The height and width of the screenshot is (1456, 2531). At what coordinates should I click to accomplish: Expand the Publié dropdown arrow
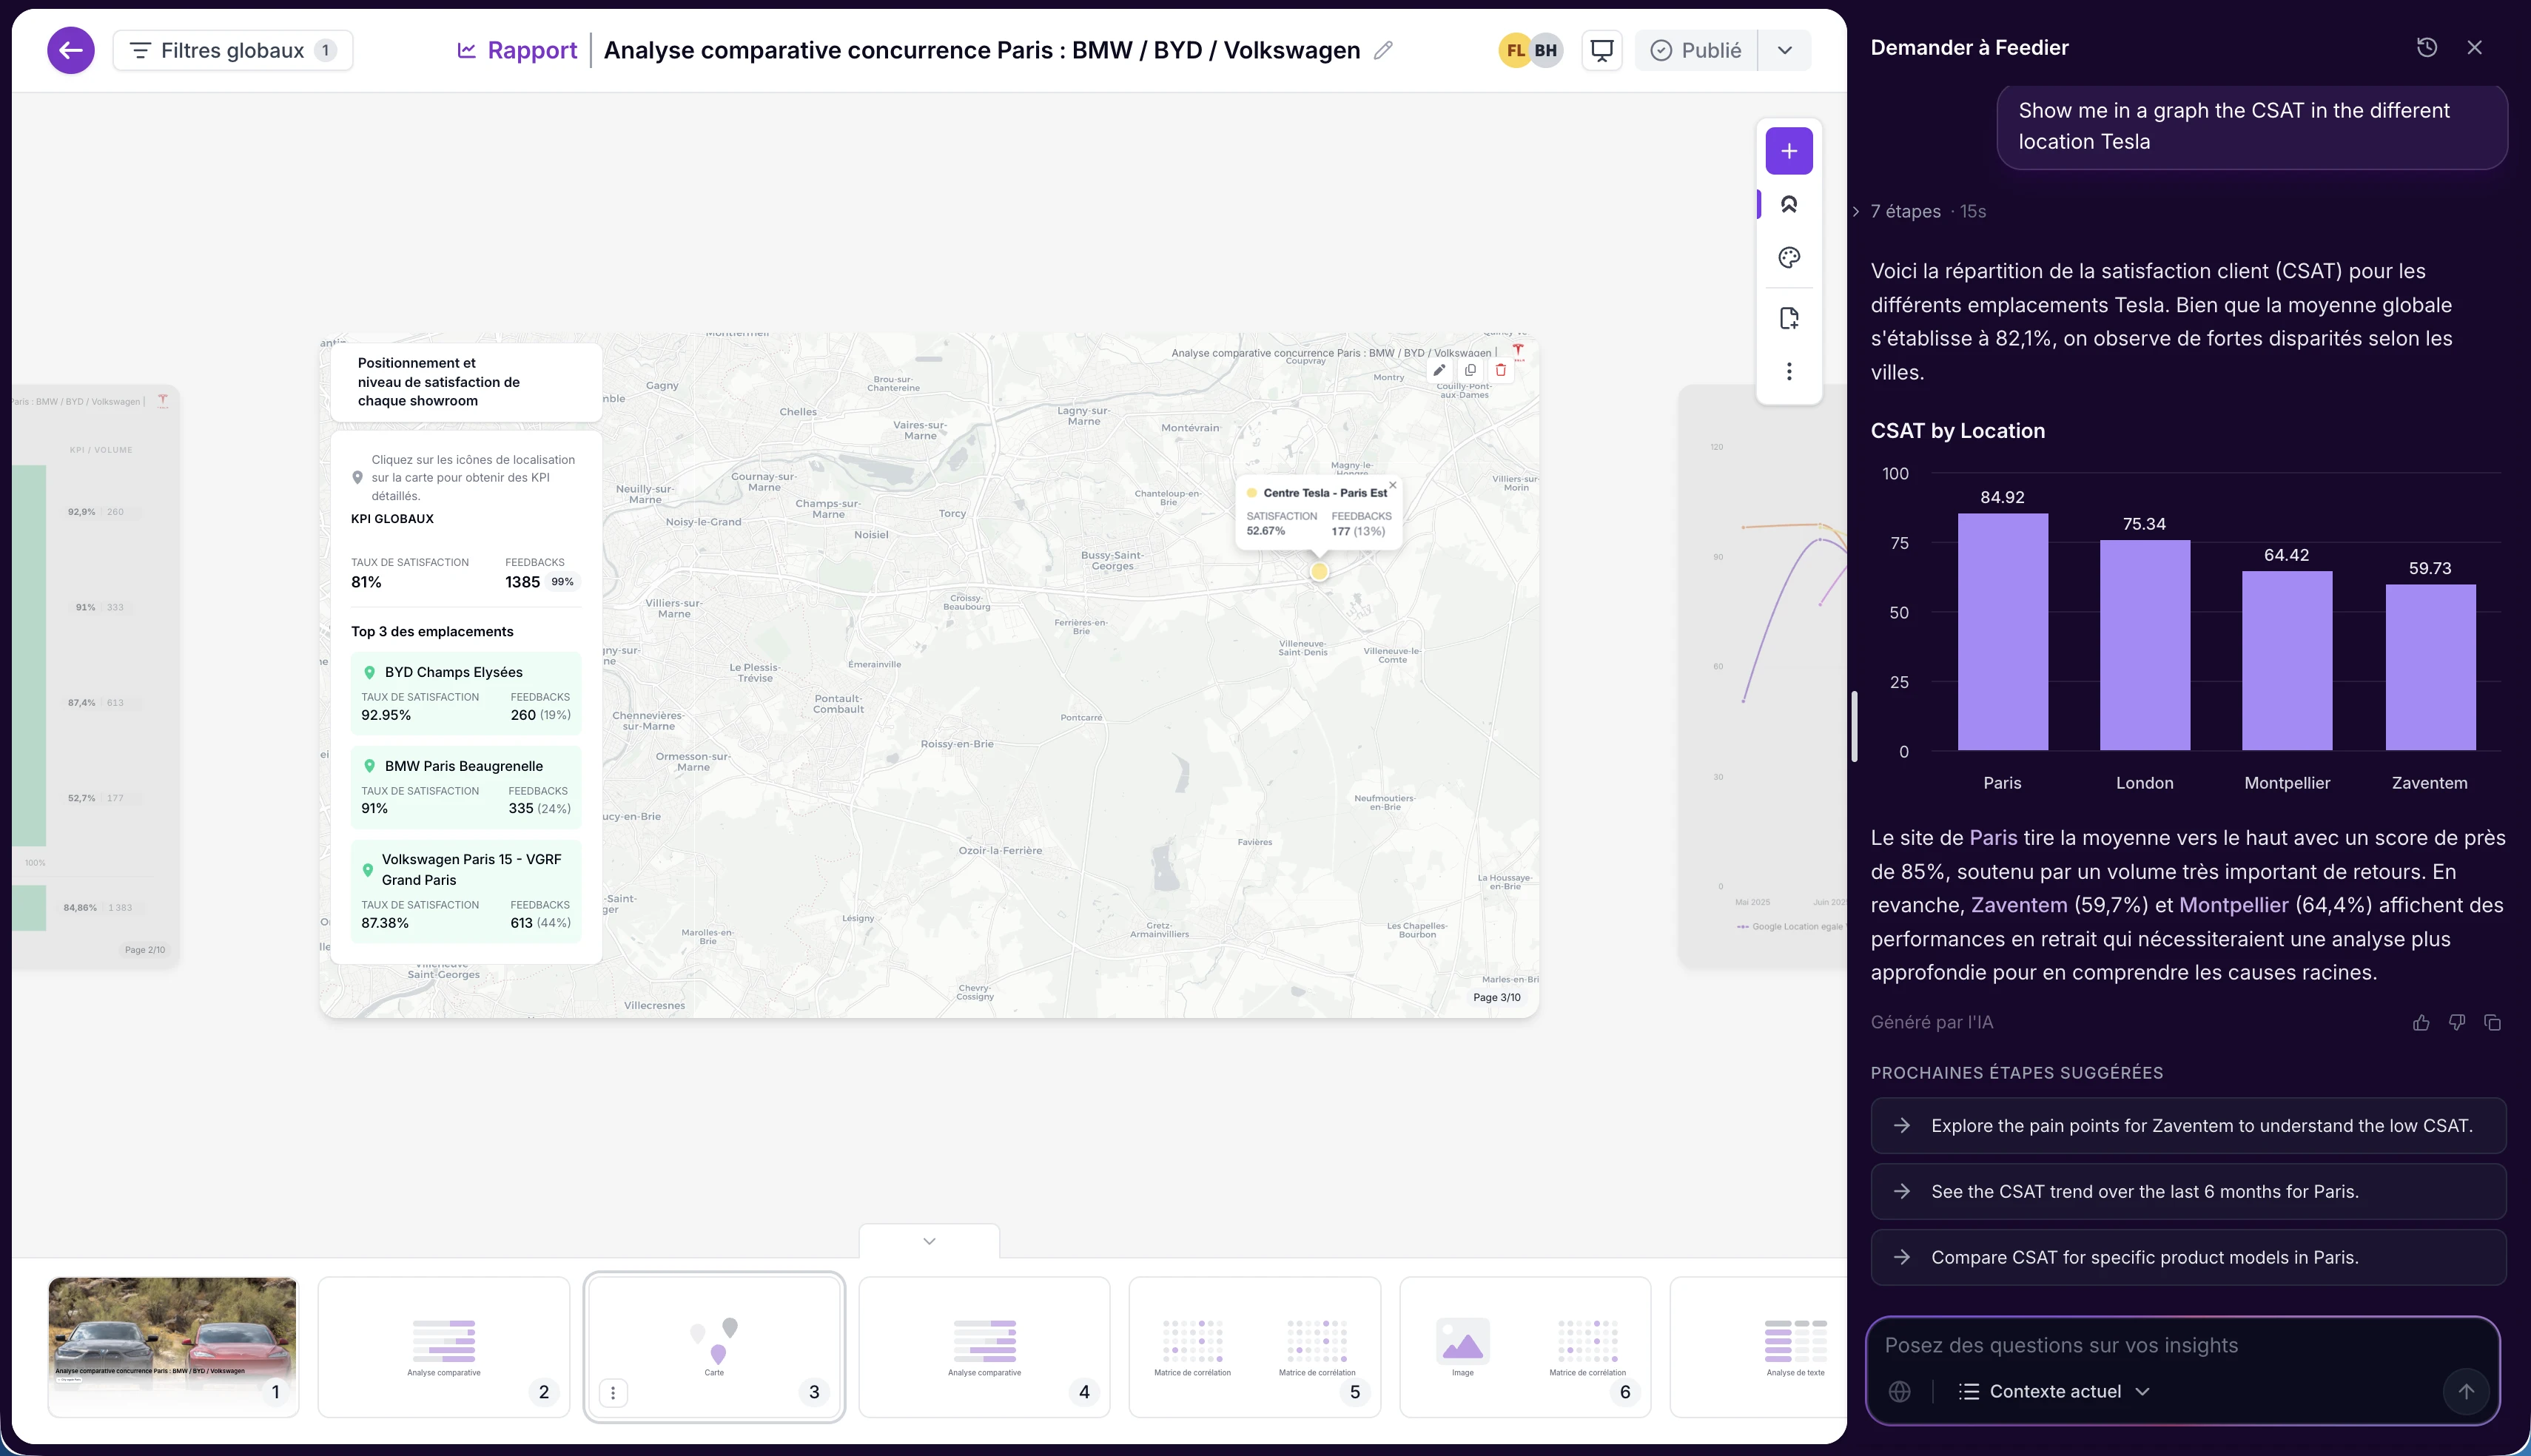click(x=1784, y=50)
